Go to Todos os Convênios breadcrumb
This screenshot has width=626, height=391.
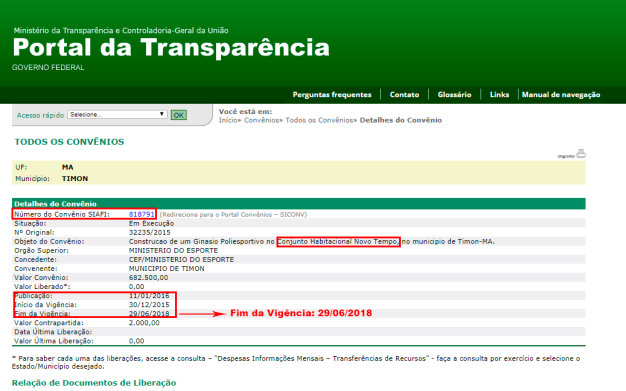tap(319, 120)
